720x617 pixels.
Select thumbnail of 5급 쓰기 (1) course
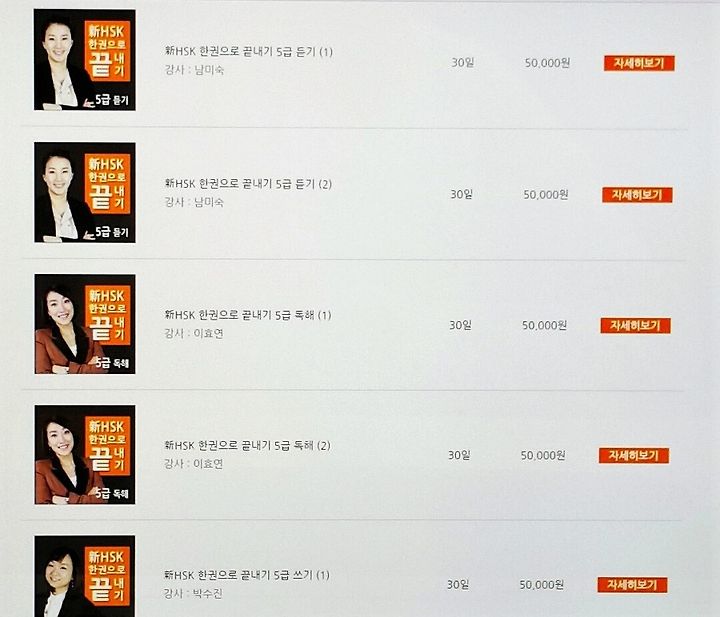point(84,576)
